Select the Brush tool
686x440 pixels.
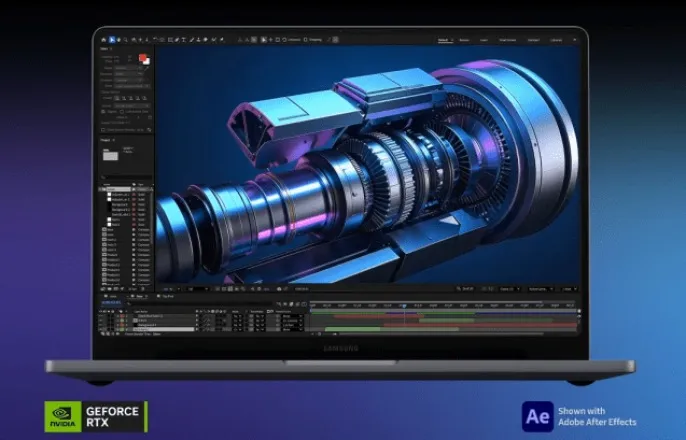[x=192, y=40]
